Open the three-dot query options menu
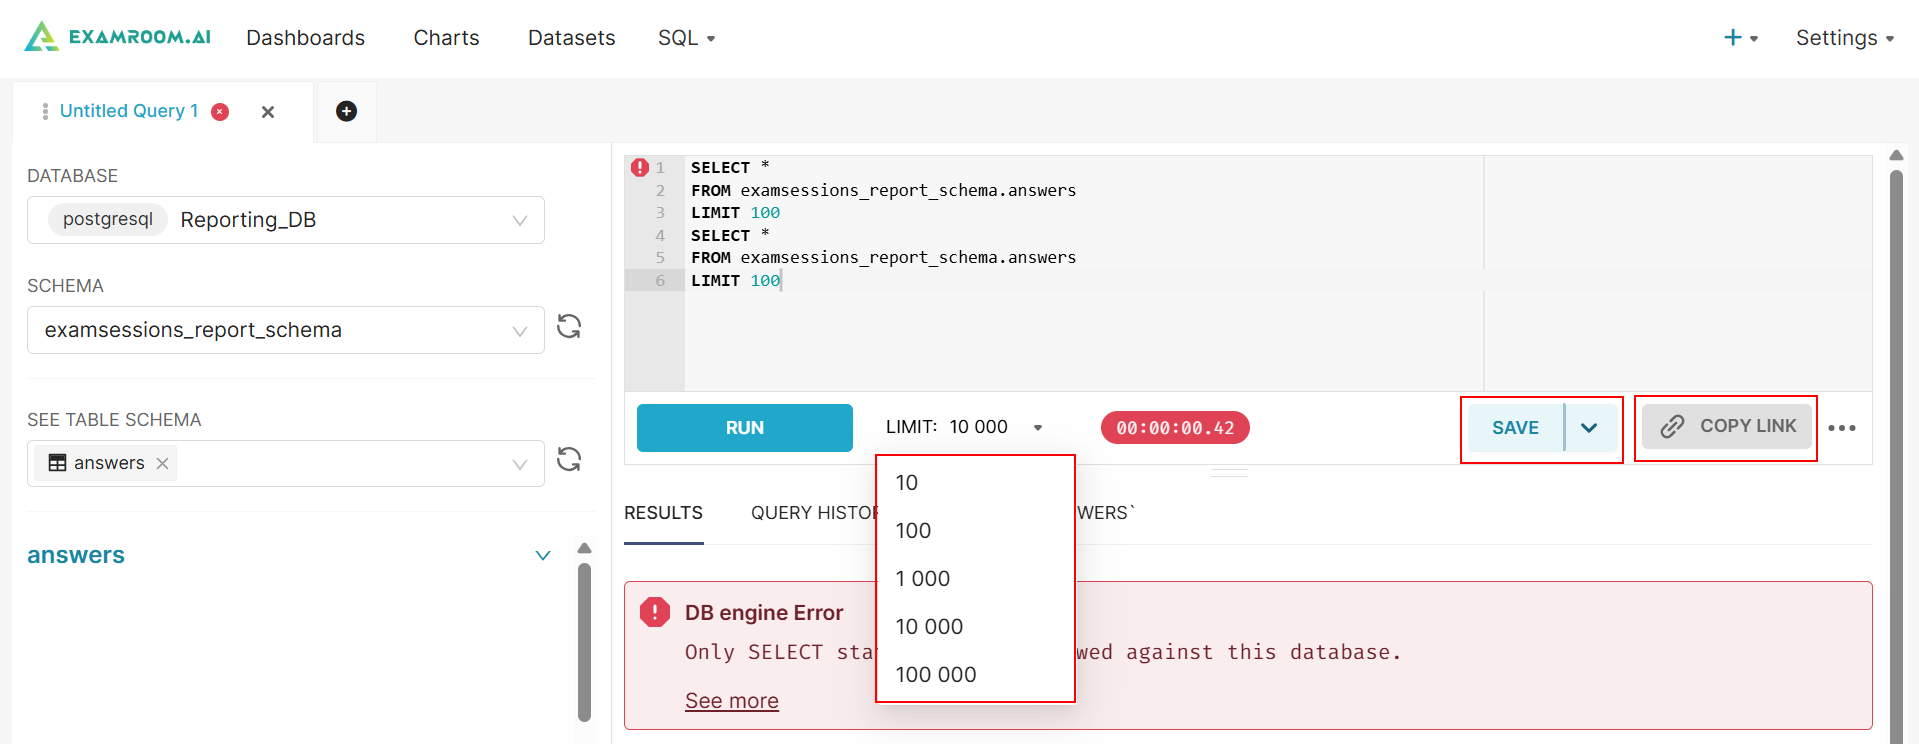 [1841, 428]
